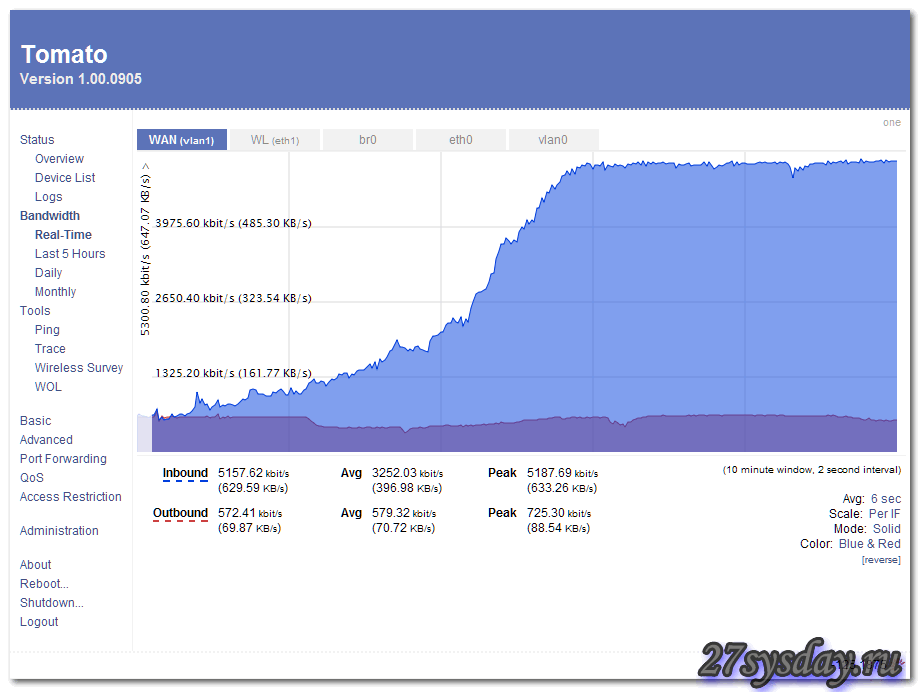Open Device List
The height and width of the screenshot is (692, 921).
65,177
